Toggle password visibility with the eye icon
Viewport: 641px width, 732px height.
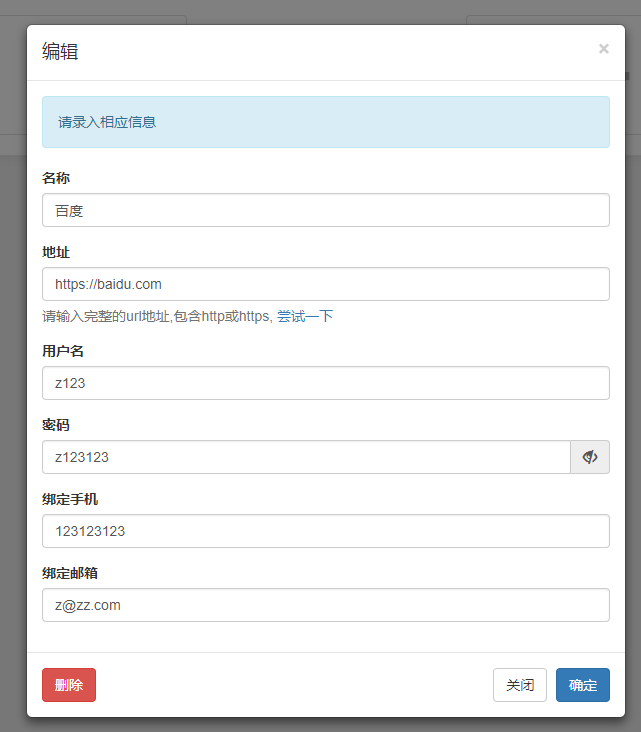pyautogui.click(x=590, y=457)
